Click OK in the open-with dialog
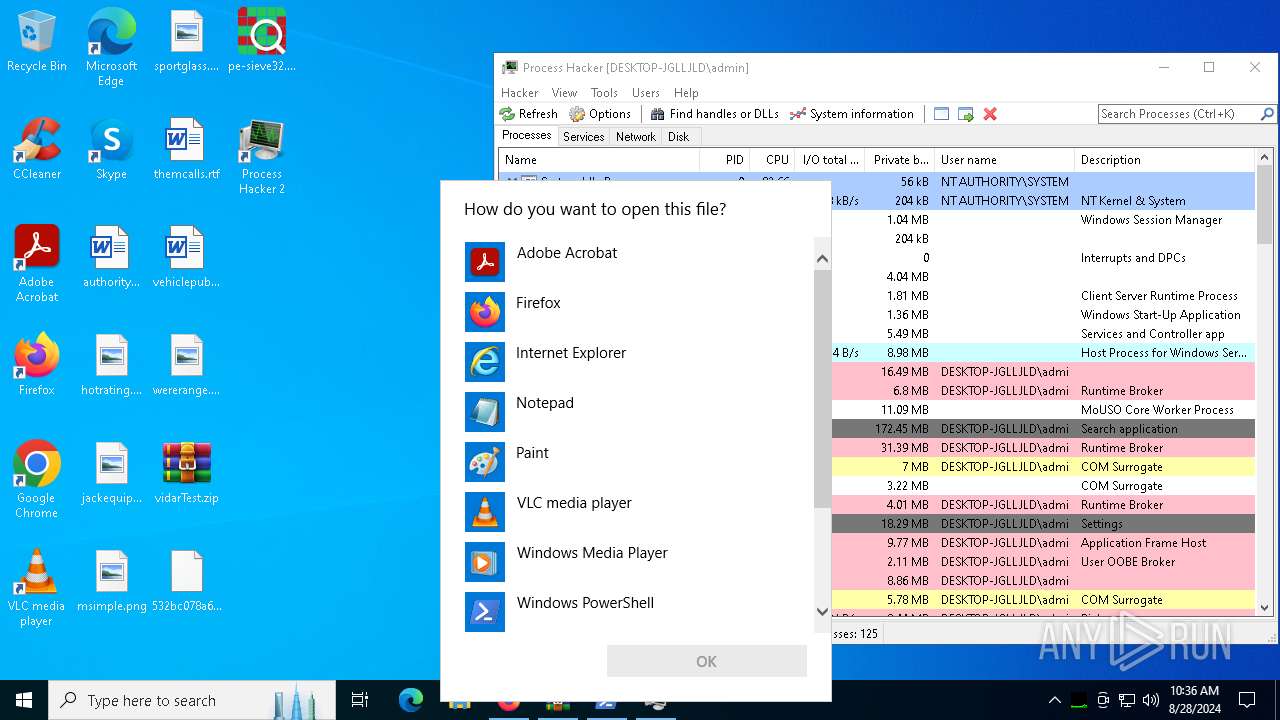The image size is (1280, 720). (706, 661)
